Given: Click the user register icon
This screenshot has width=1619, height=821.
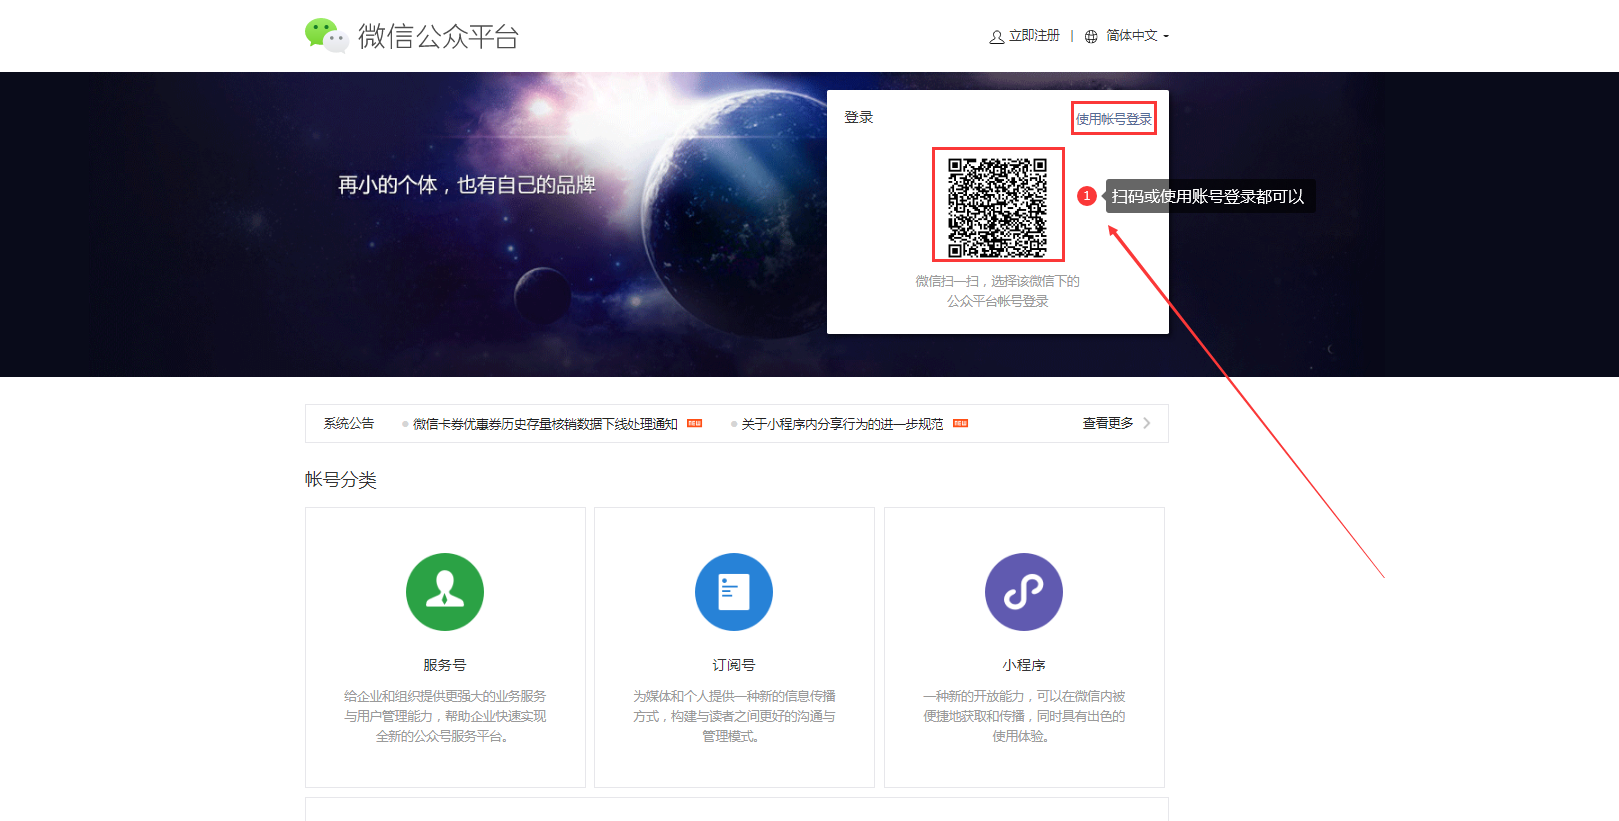Looking at the screenshot, I should pyautogui.click(x=996, y=37).
